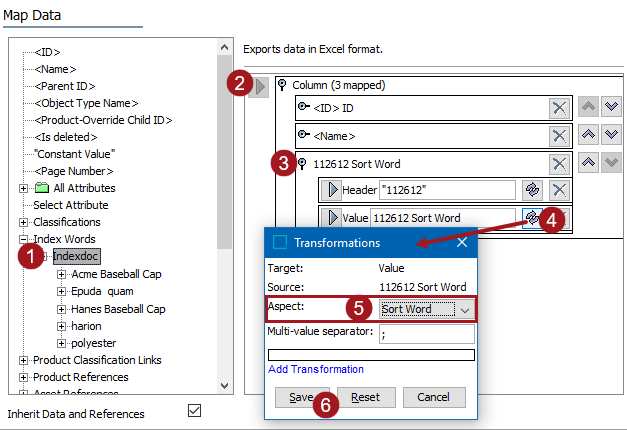The image size is (627, 430).
Task: Move 112612 Sort Word row up
Action: pos(588,162)
